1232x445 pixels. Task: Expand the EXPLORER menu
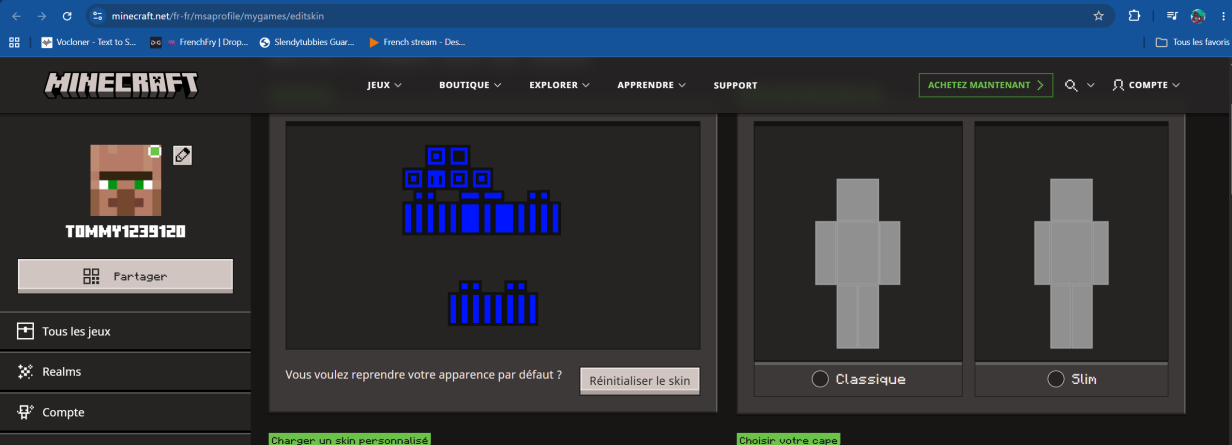[559, 85]
